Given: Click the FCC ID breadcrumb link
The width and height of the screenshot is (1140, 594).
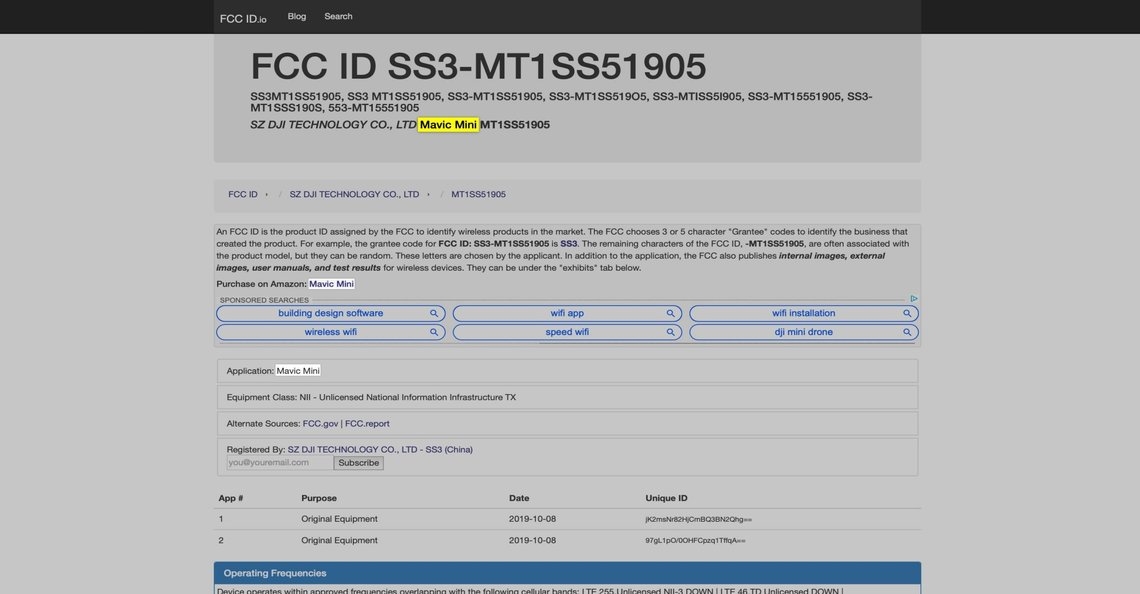Looking at the screenshot, I should pos(242,194).
